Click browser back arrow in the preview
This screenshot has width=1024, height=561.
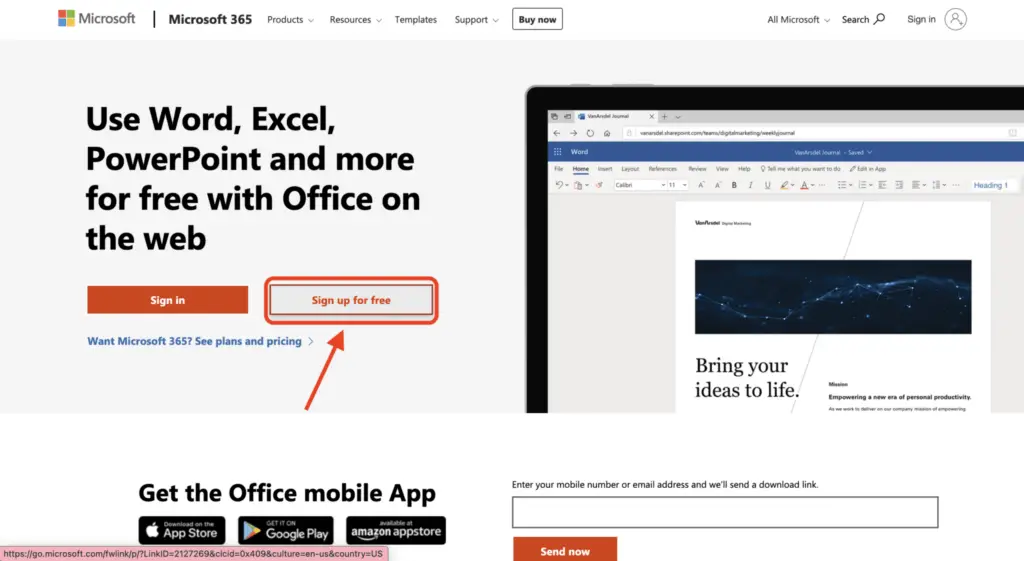[556, 133]
